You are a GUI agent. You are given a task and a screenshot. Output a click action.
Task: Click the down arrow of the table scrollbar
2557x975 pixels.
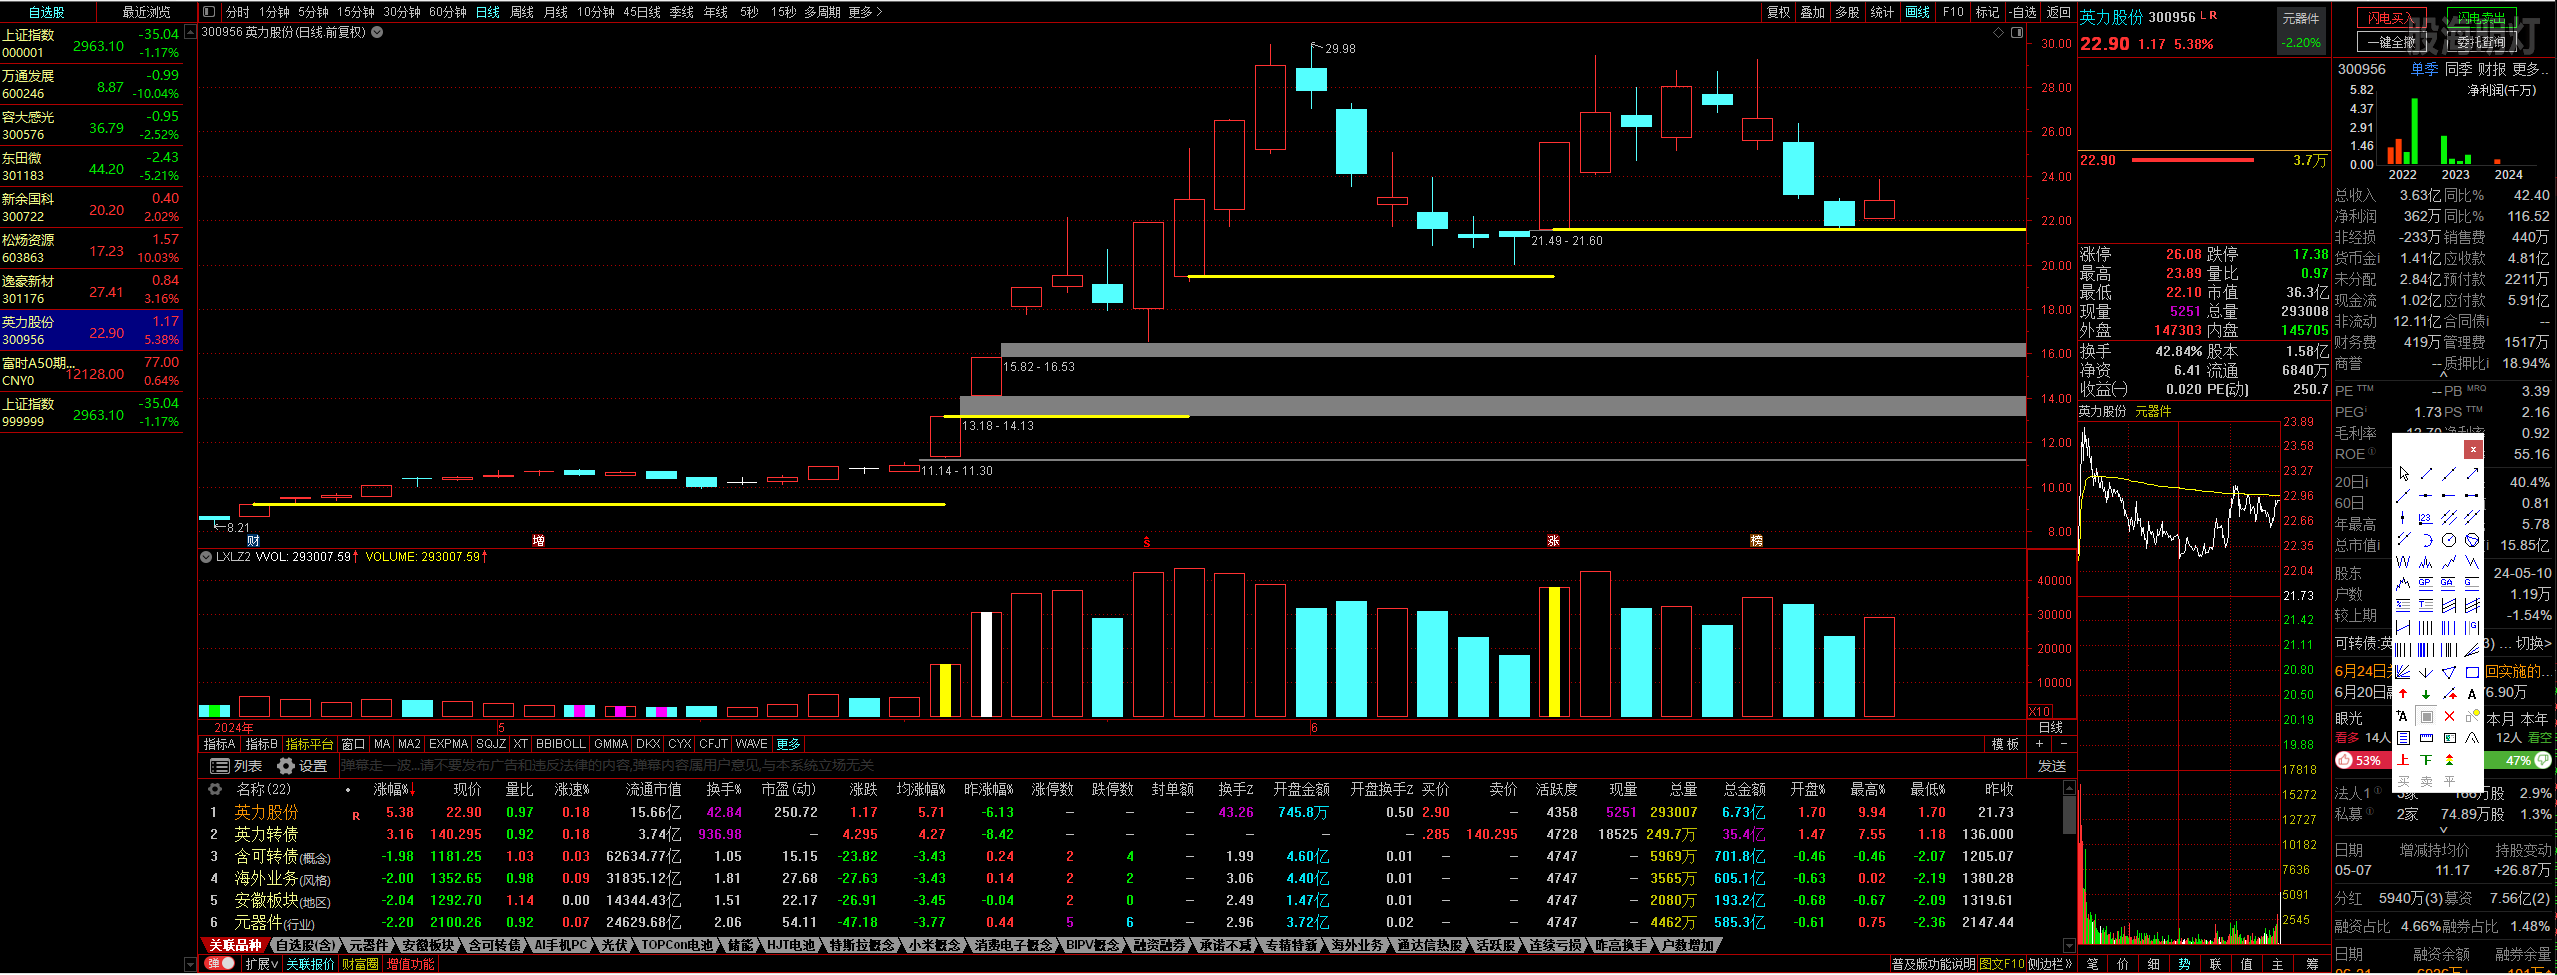(x=2068, y=945)
